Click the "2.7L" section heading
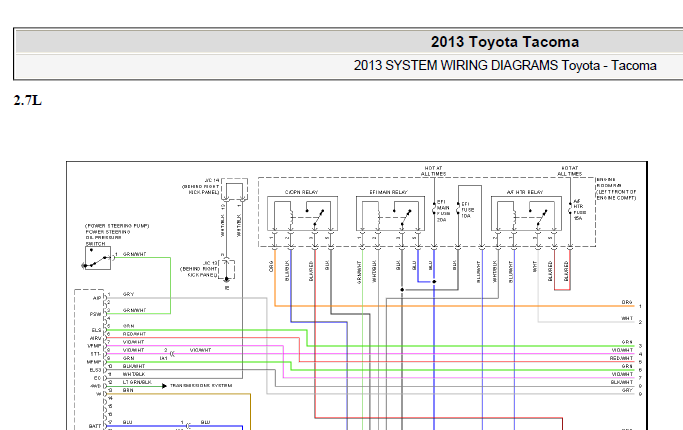The height and width of the screenshot is (430, 683). point(27,101)
